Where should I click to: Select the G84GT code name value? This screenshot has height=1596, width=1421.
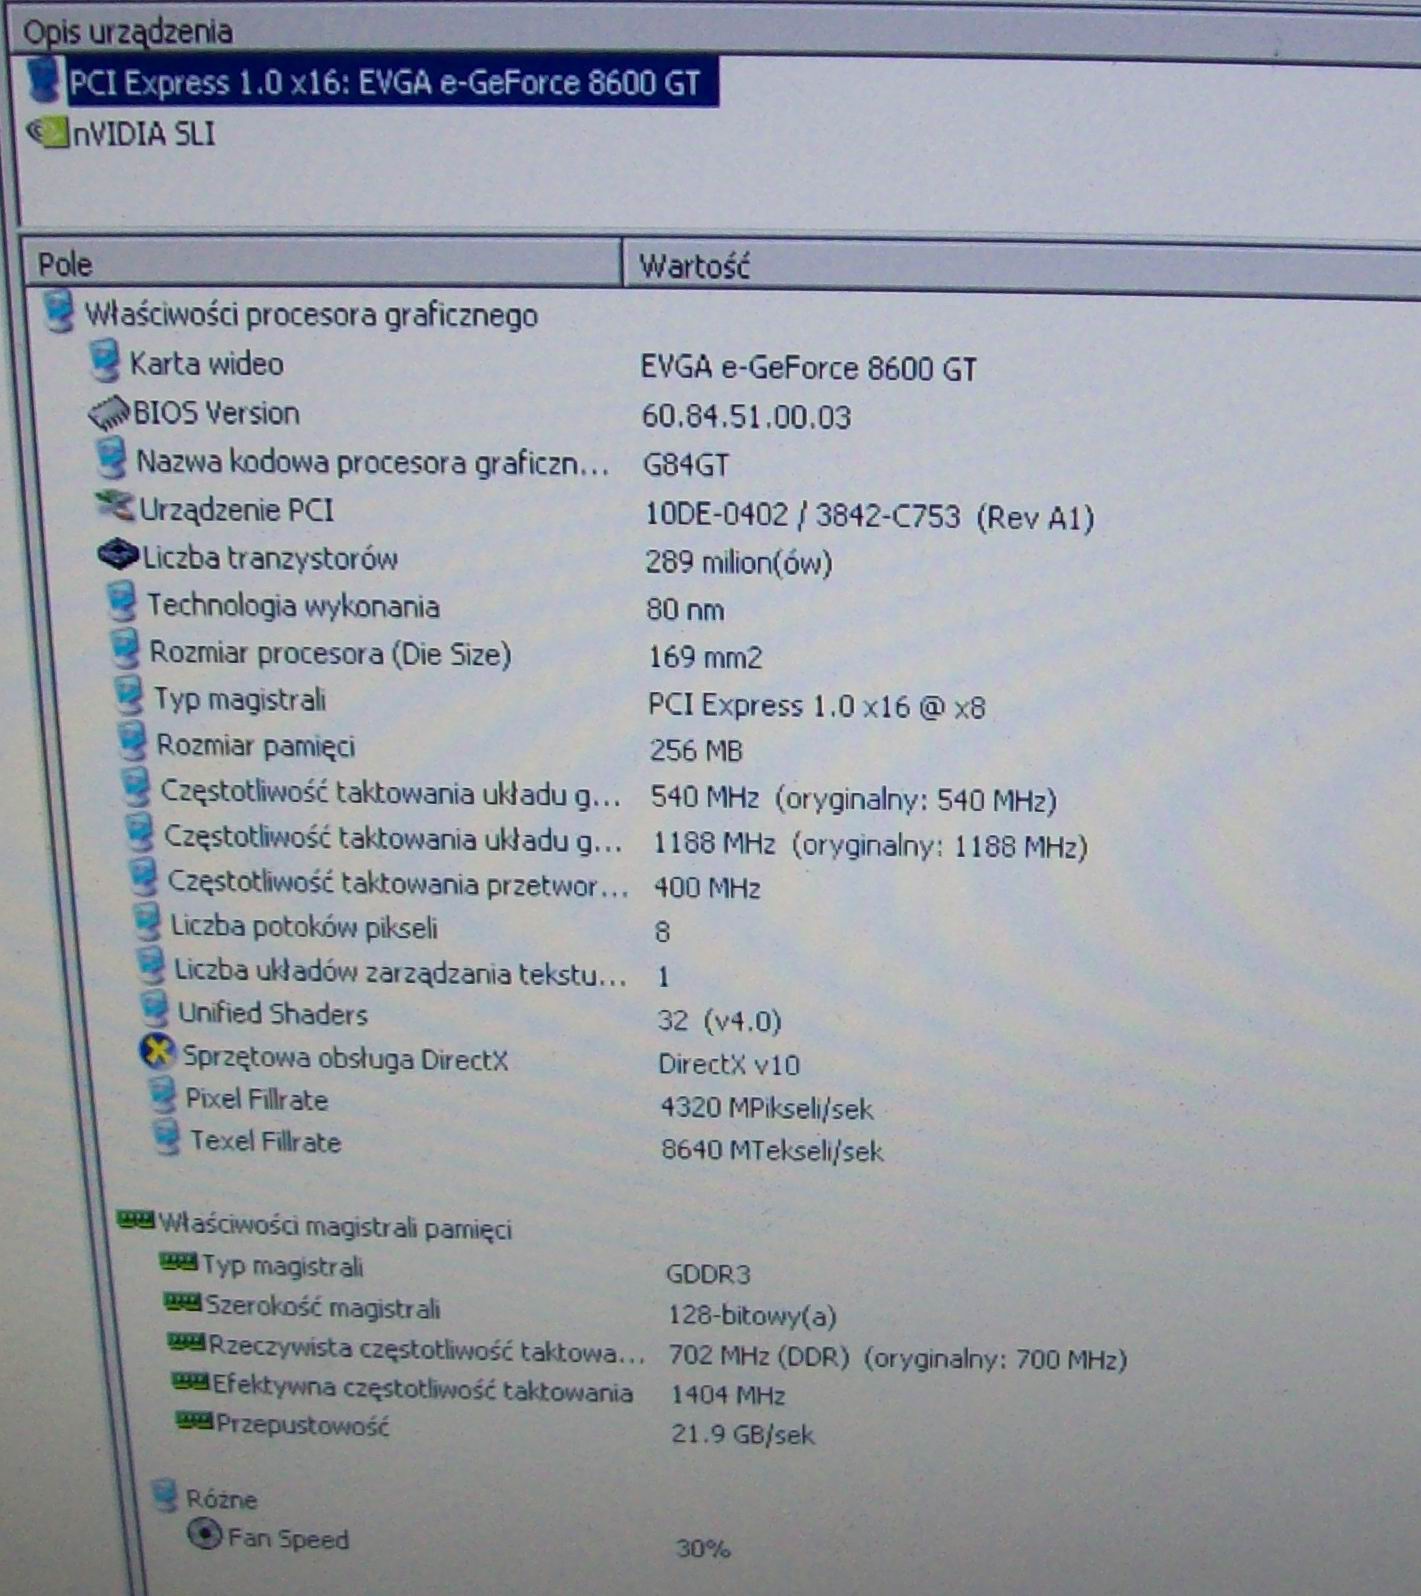[x=686, y=465]
